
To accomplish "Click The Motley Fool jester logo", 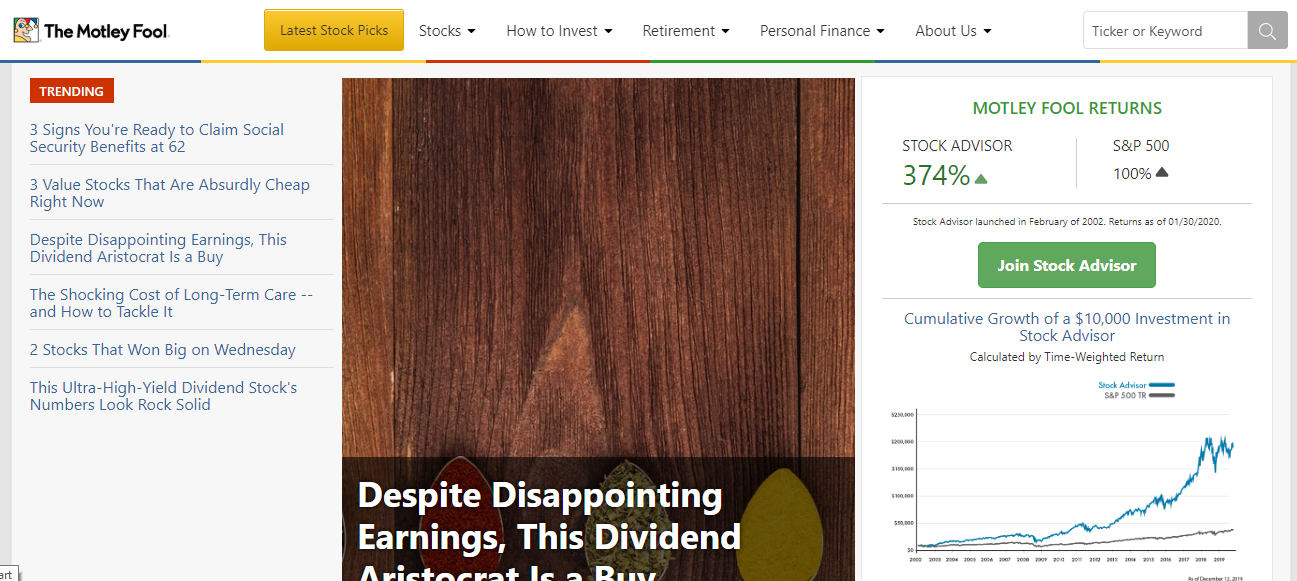I will 92,30.
